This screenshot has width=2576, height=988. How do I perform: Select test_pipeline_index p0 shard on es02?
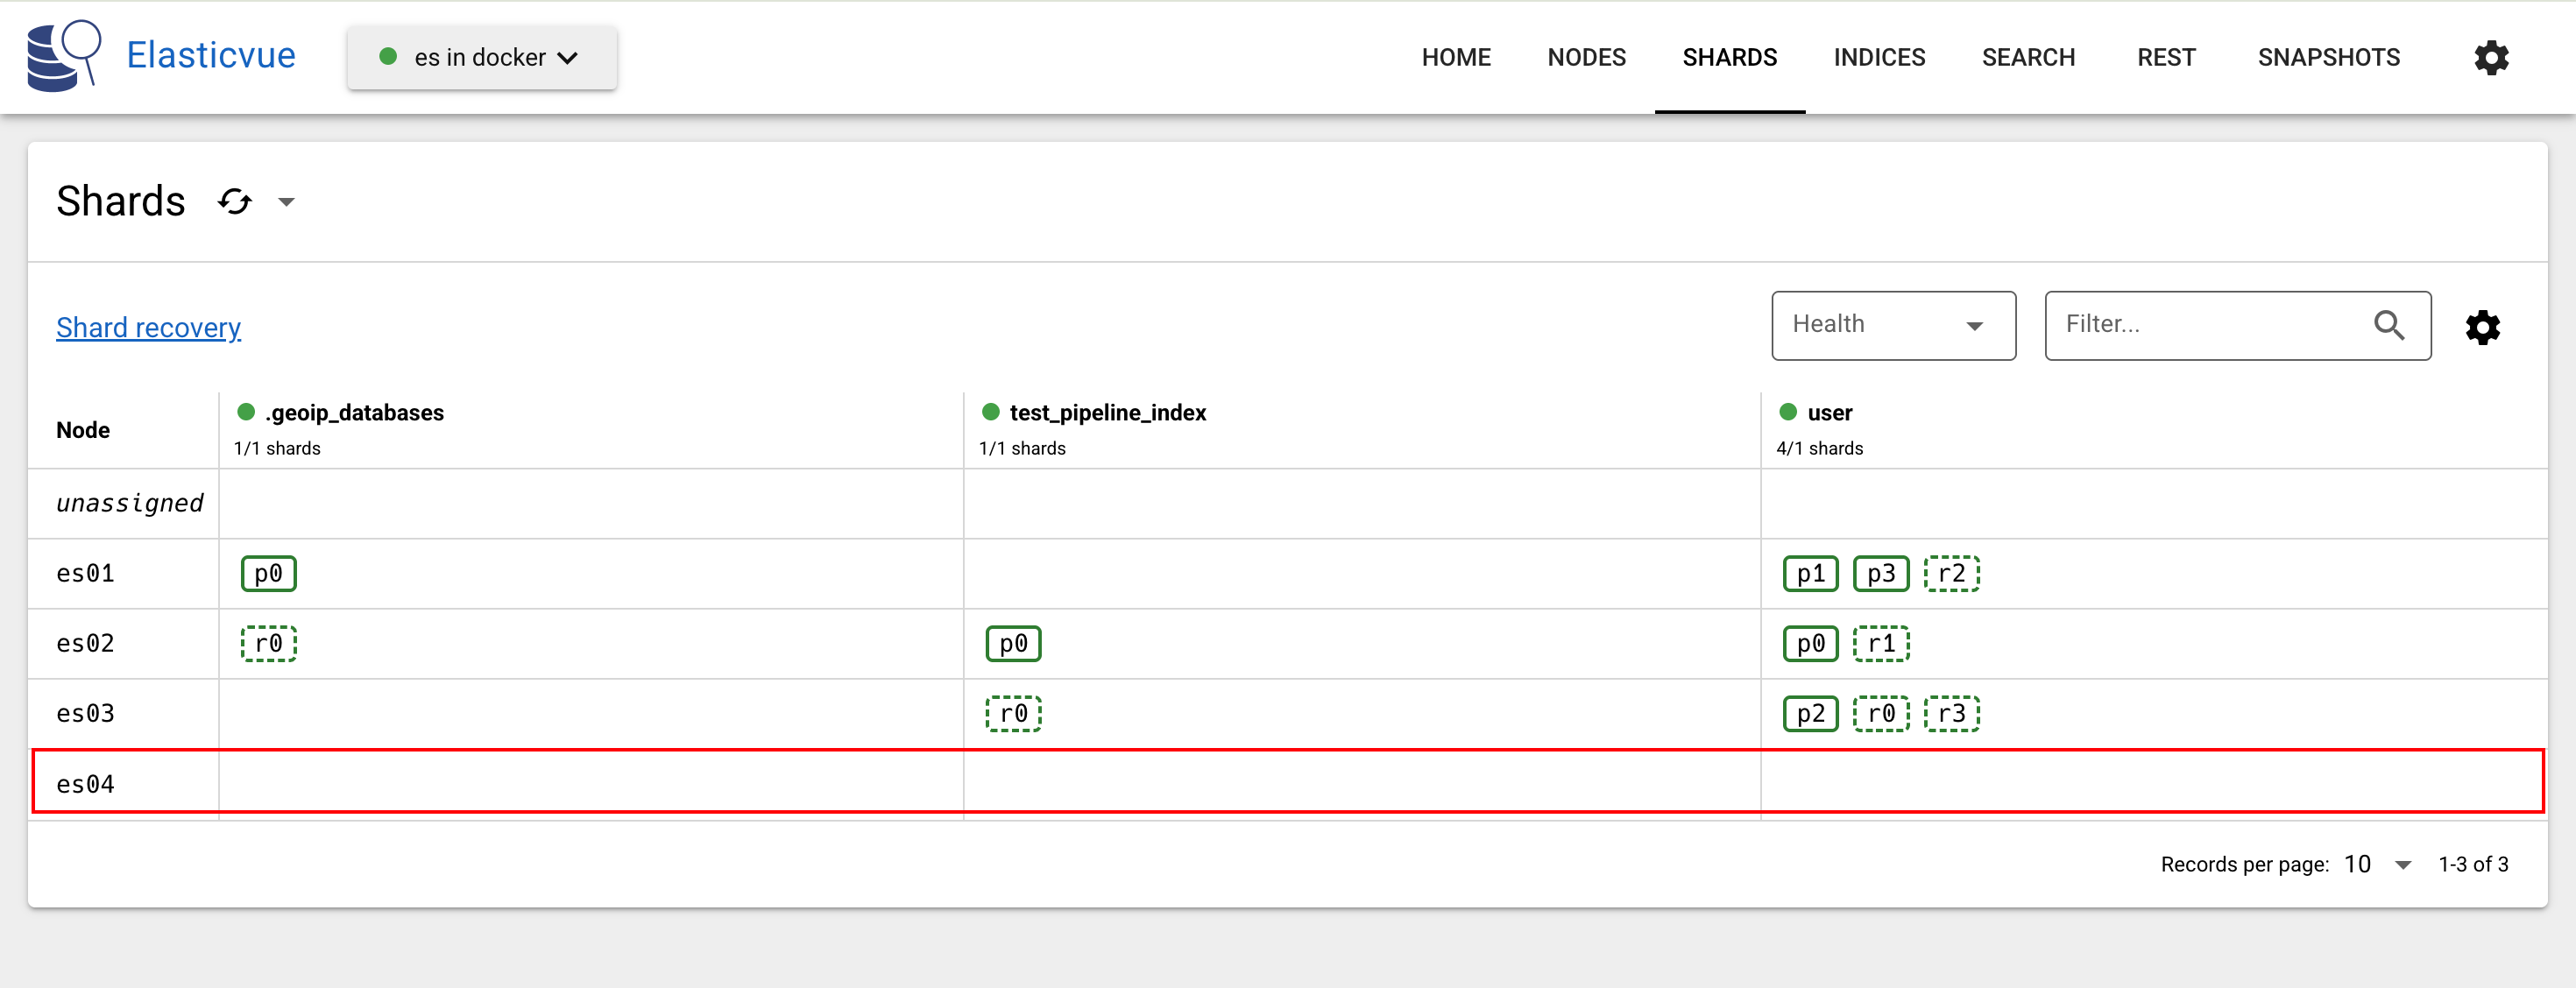tap(1014, 644)
